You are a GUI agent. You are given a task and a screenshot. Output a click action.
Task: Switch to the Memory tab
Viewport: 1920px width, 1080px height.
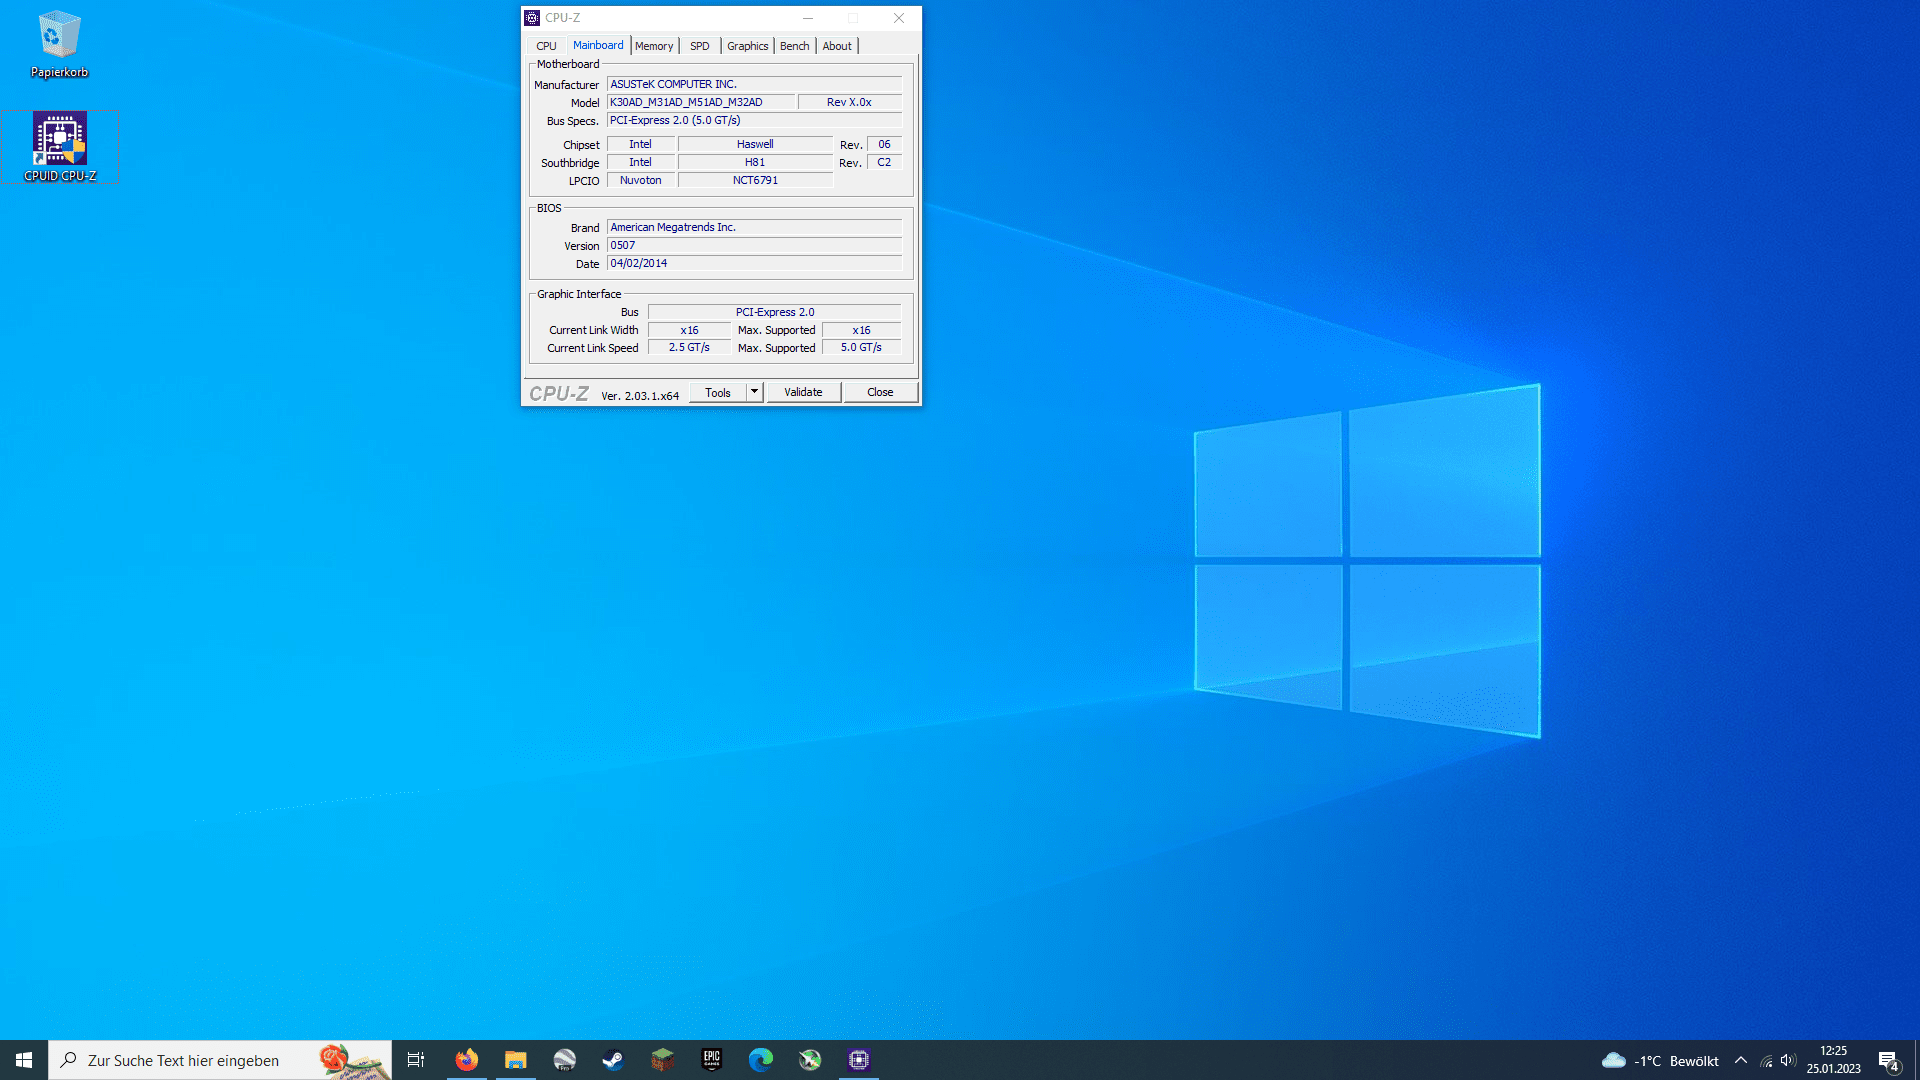tap(654, 46)
